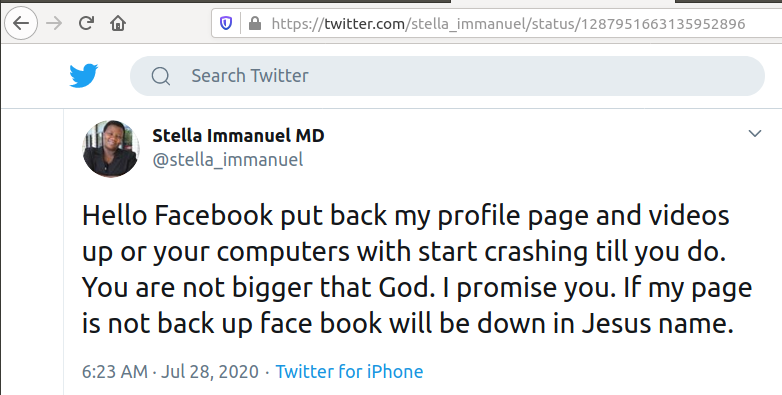Viewport: 782px width, 395px height.
Task: Open the tracking protection shield icon
Action: (x=226, y=23)
